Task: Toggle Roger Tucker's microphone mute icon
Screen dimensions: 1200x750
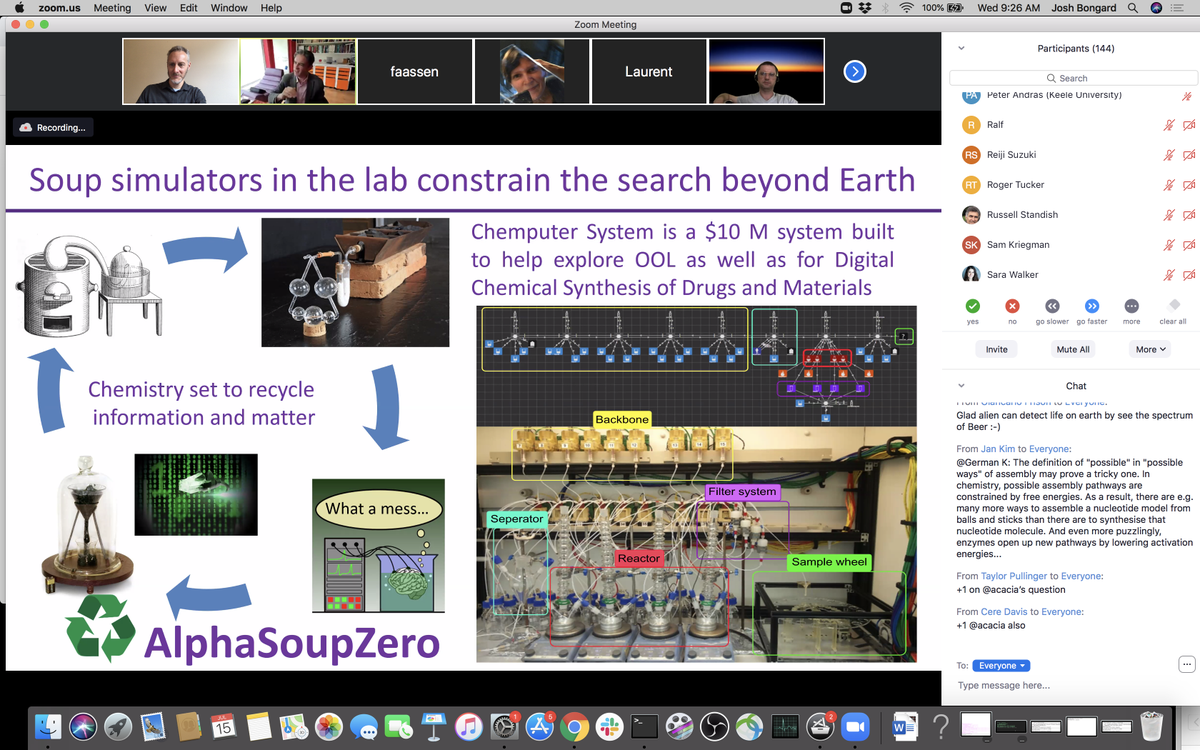Action: (1167, 185)
